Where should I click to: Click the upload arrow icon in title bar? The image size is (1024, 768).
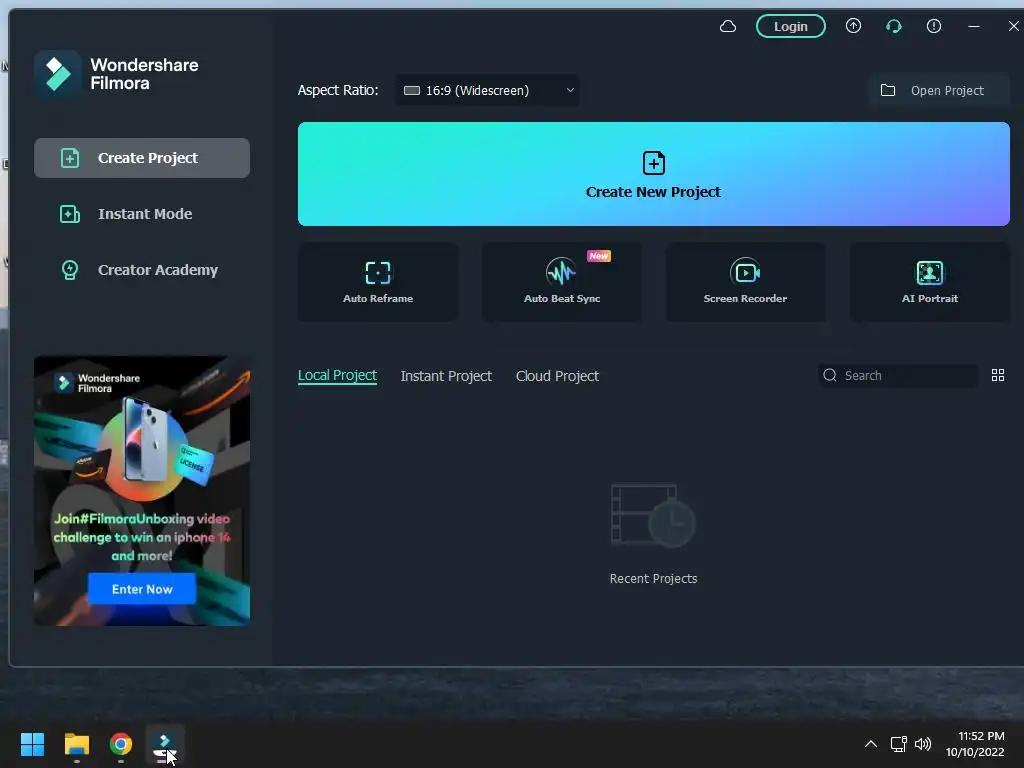click(x=853, y=25)
